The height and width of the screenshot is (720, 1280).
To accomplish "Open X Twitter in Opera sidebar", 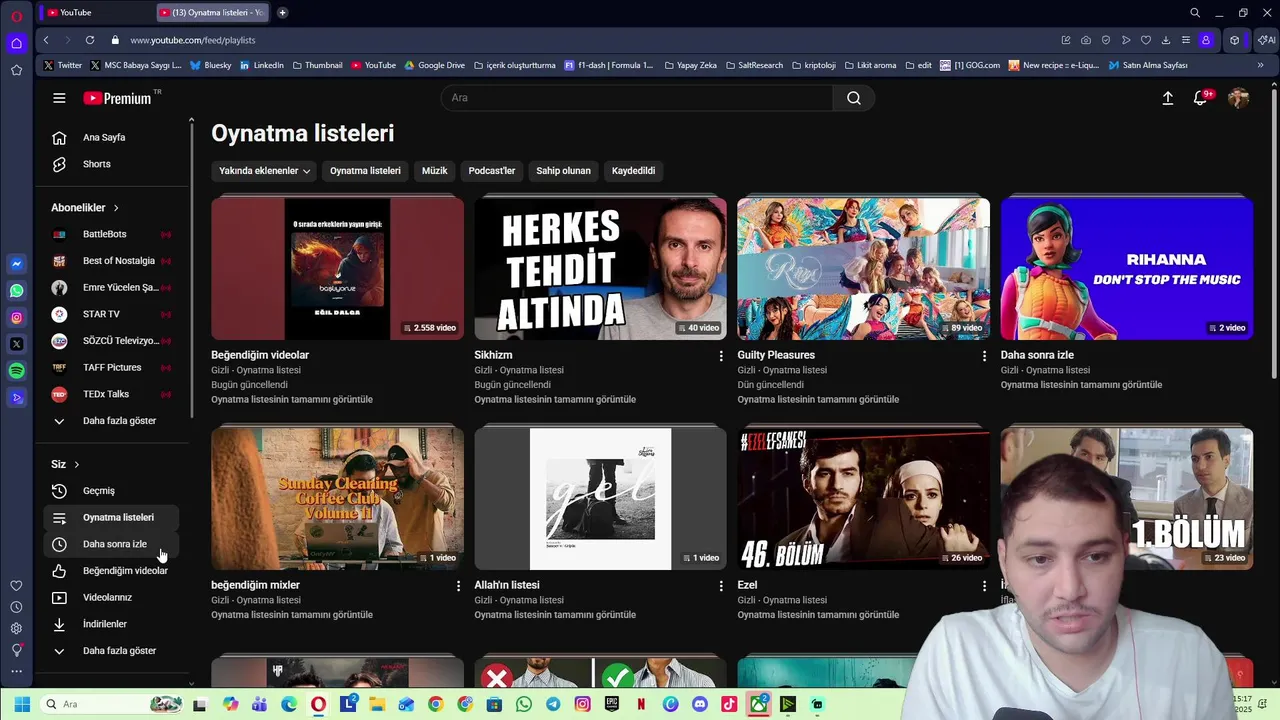I will [x=16, y=344].
